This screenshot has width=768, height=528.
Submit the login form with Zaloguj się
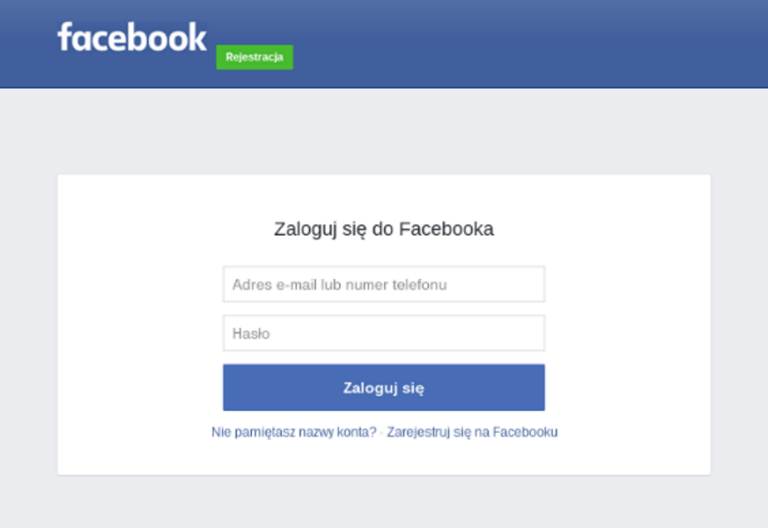[384, 387]
